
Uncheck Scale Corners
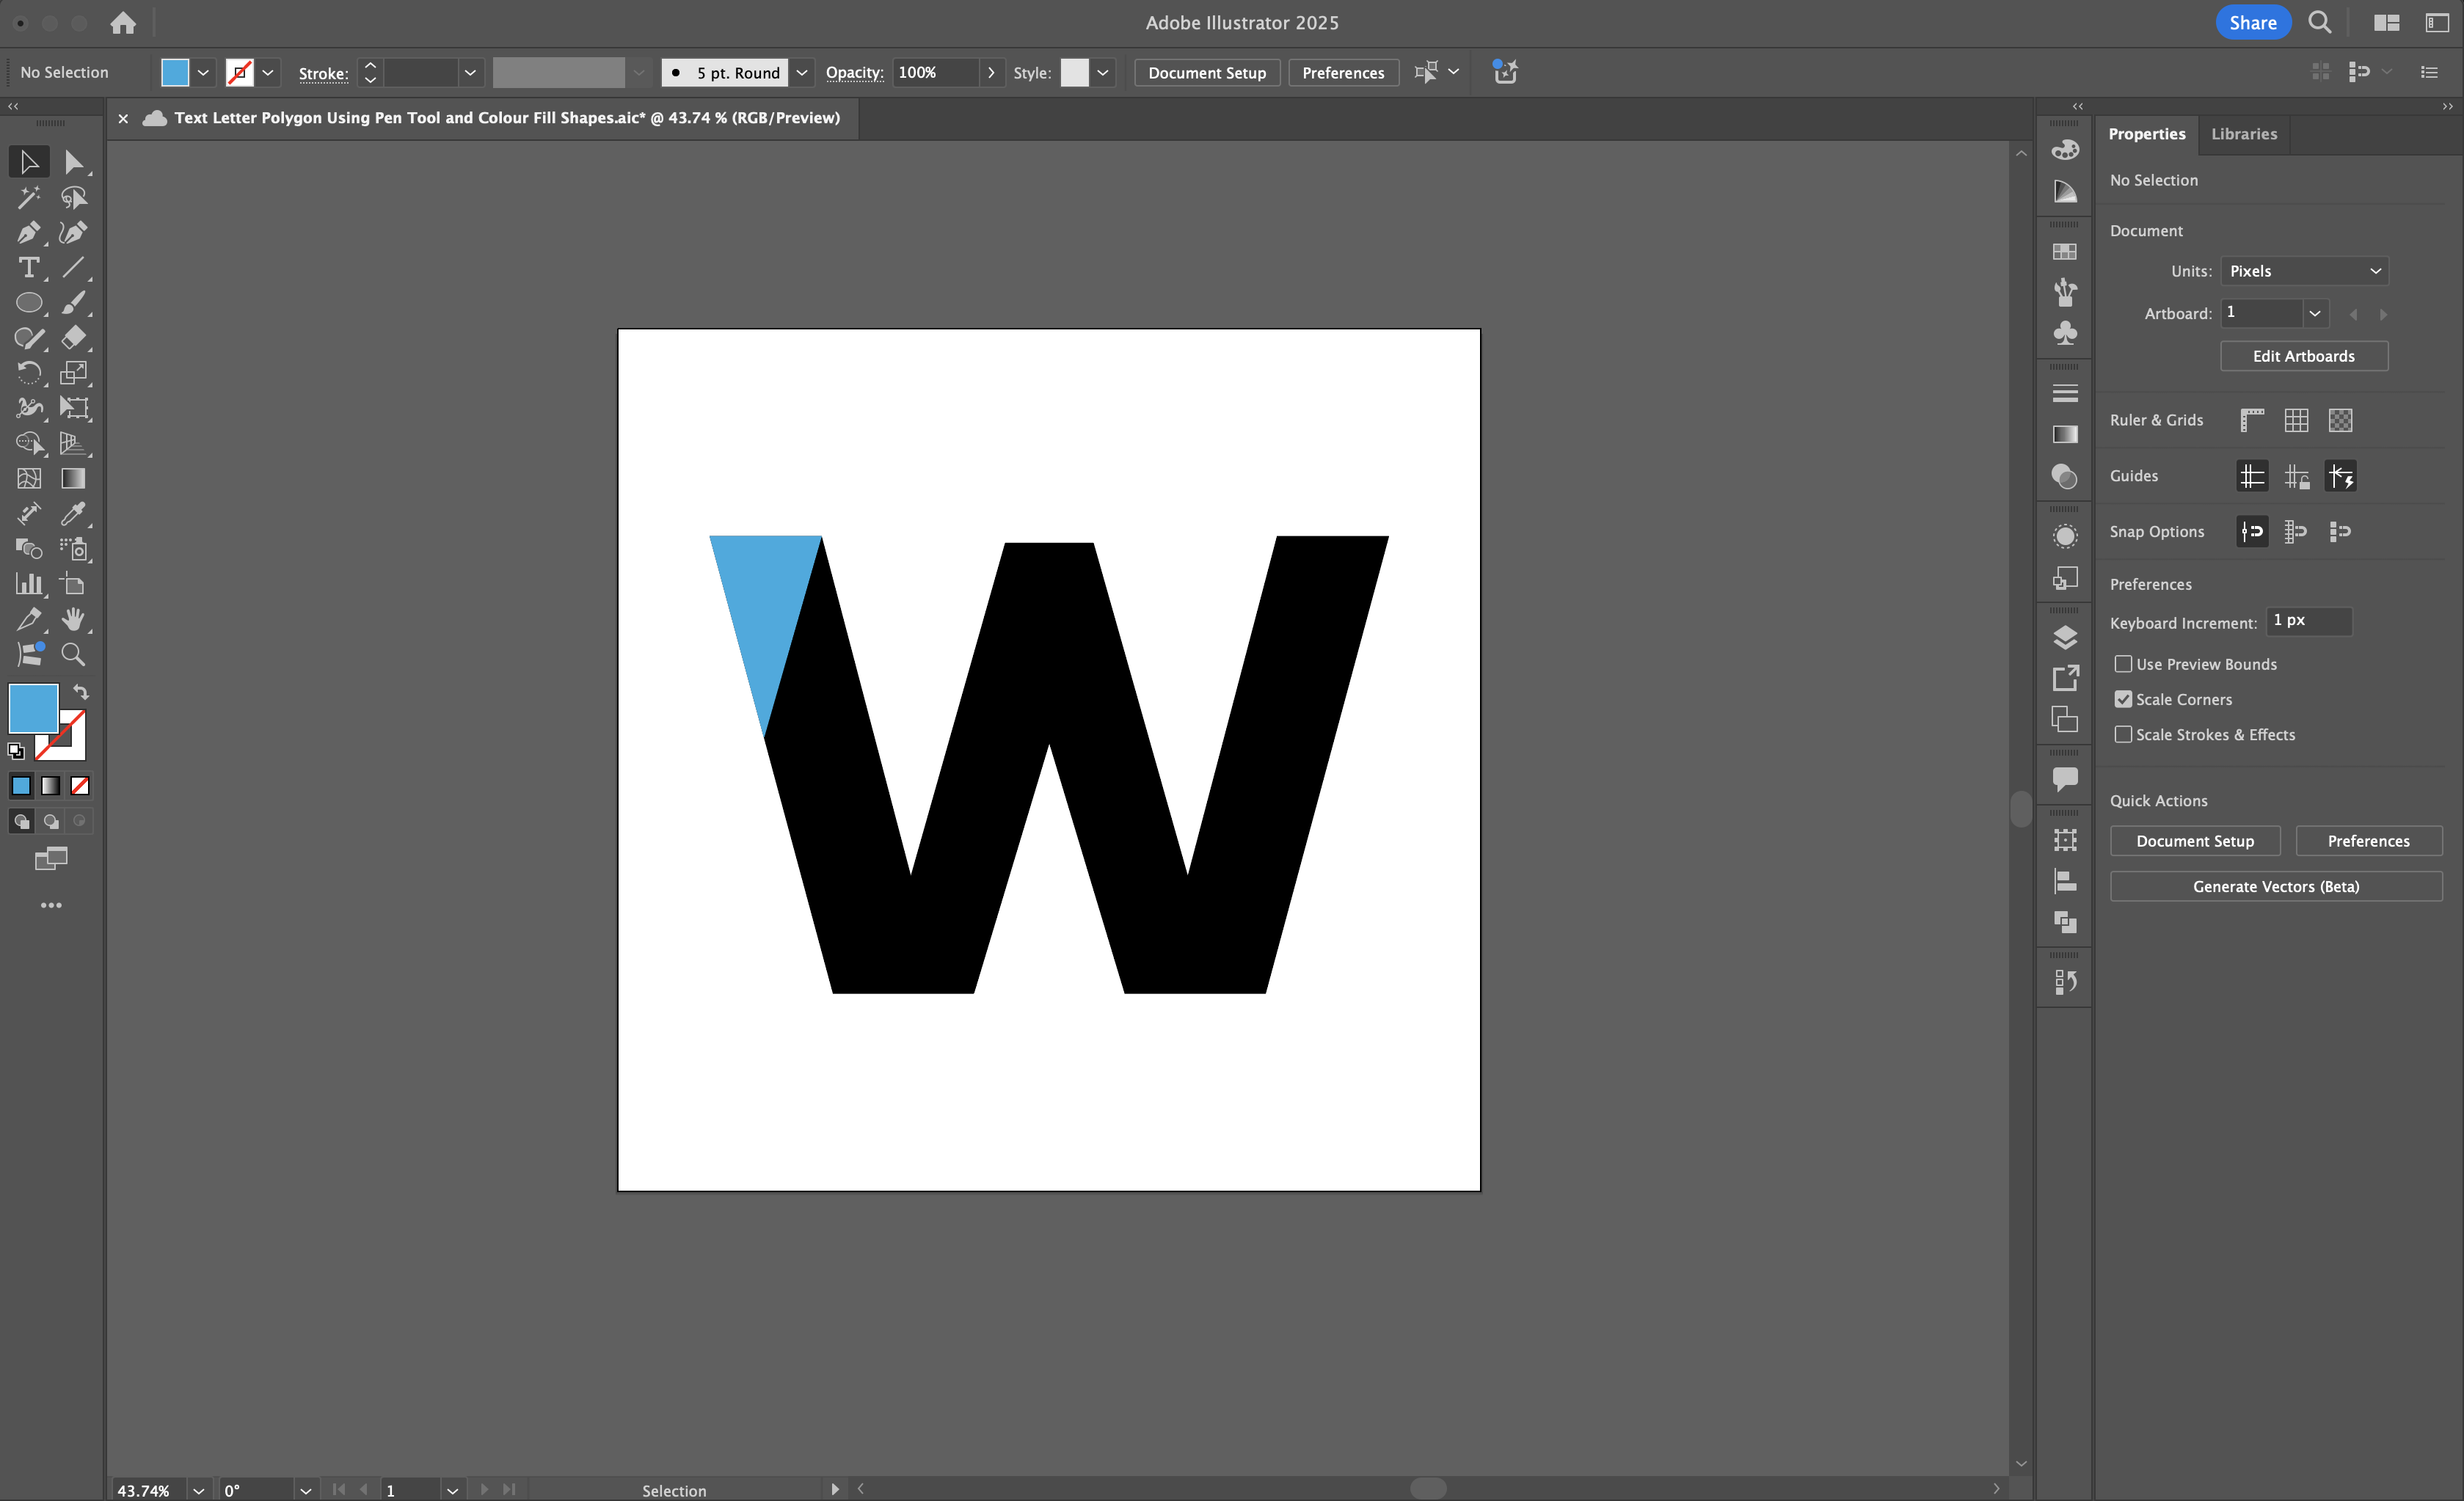[2123, 699]
